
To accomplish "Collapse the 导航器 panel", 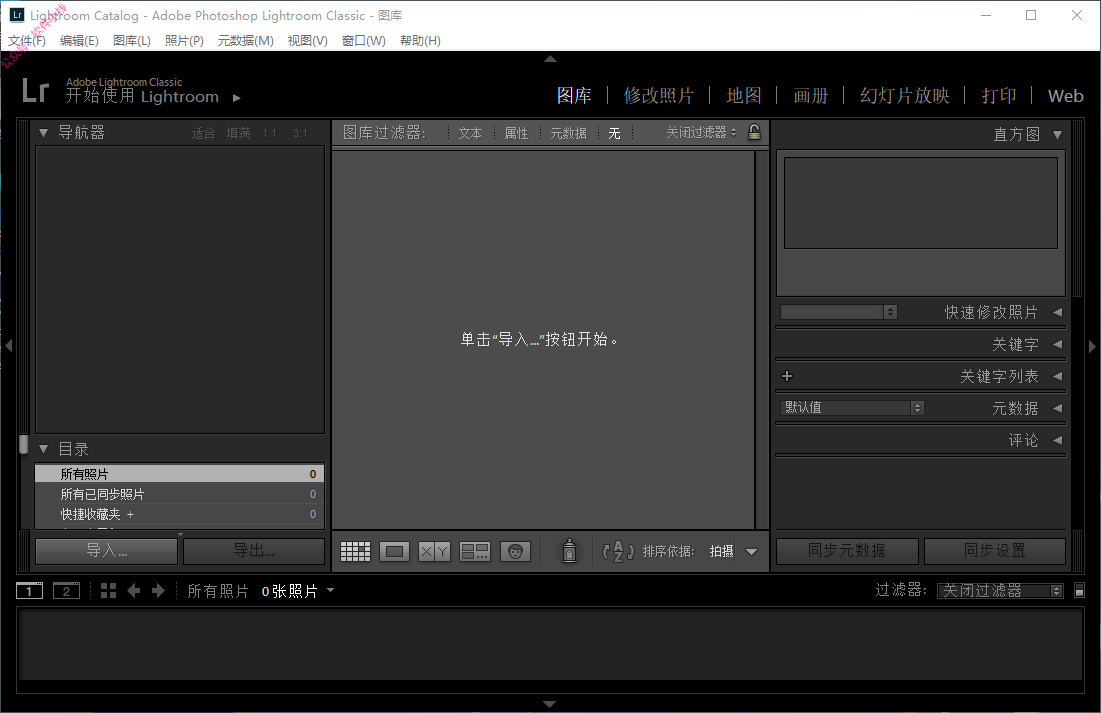I will pos(44,133).
